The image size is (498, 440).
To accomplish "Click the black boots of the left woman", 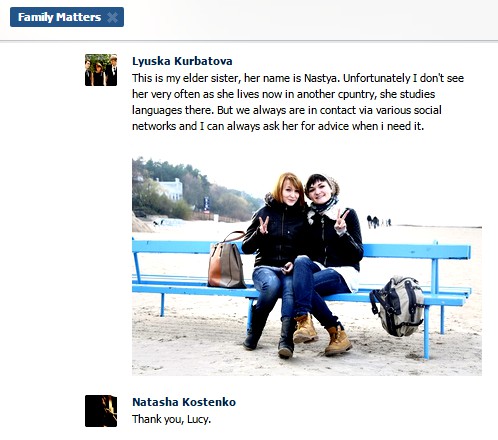I will tap(268, 337).
